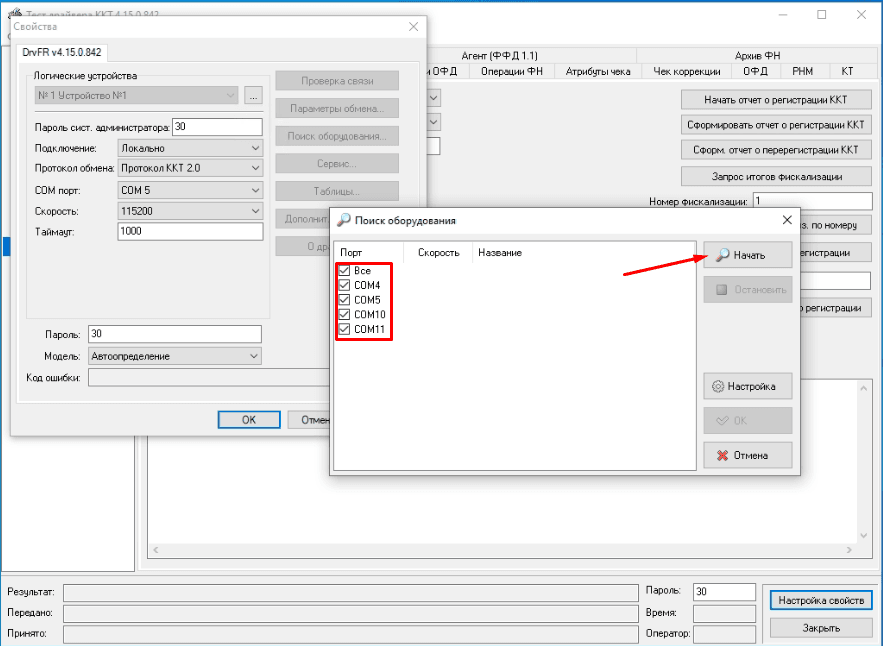Click the Настройка button with gear icon

(x=747, y=386)
